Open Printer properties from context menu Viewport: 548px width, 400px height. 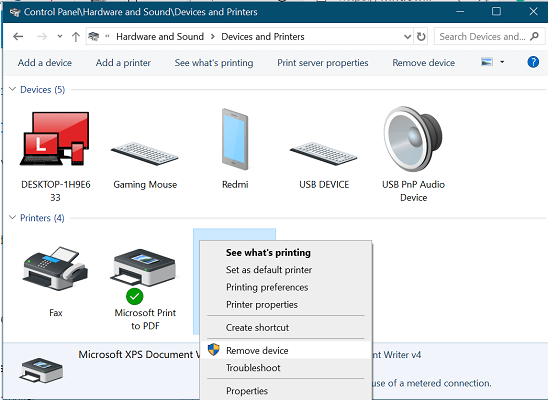click(286, 305)
